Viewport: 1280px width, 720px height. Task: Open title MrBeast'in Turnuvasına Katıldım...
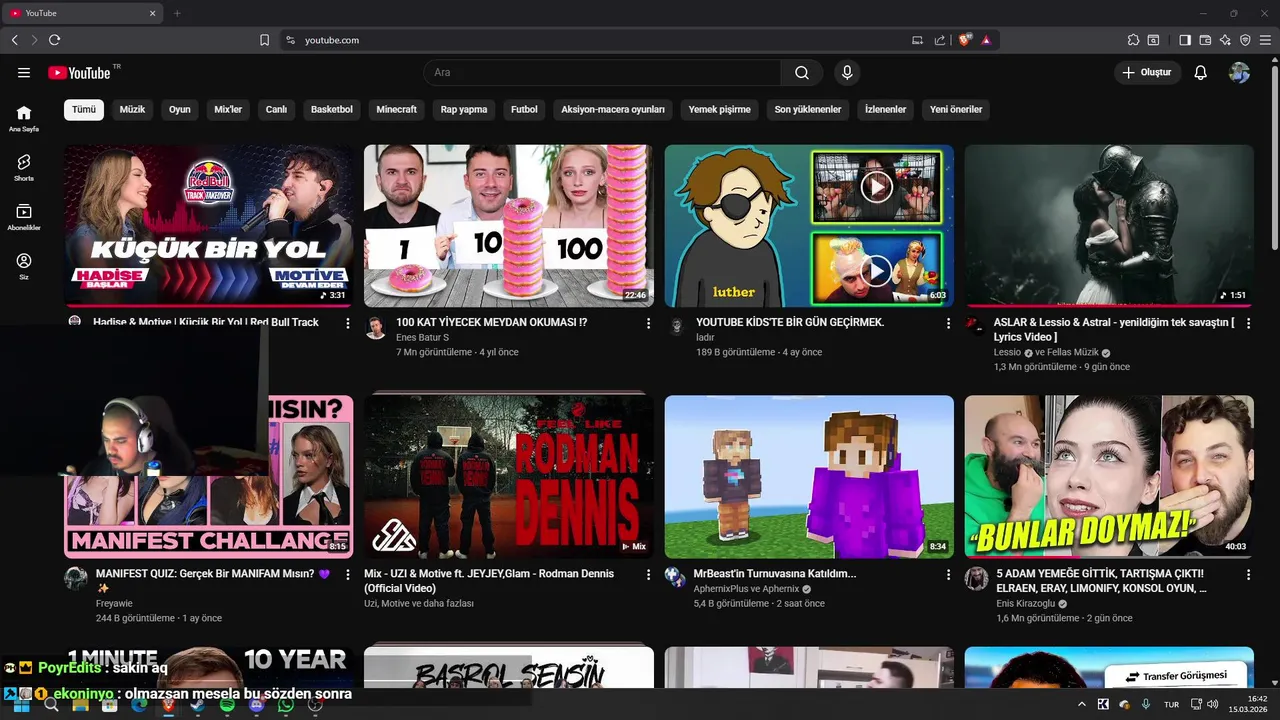[x=775, y=574]
